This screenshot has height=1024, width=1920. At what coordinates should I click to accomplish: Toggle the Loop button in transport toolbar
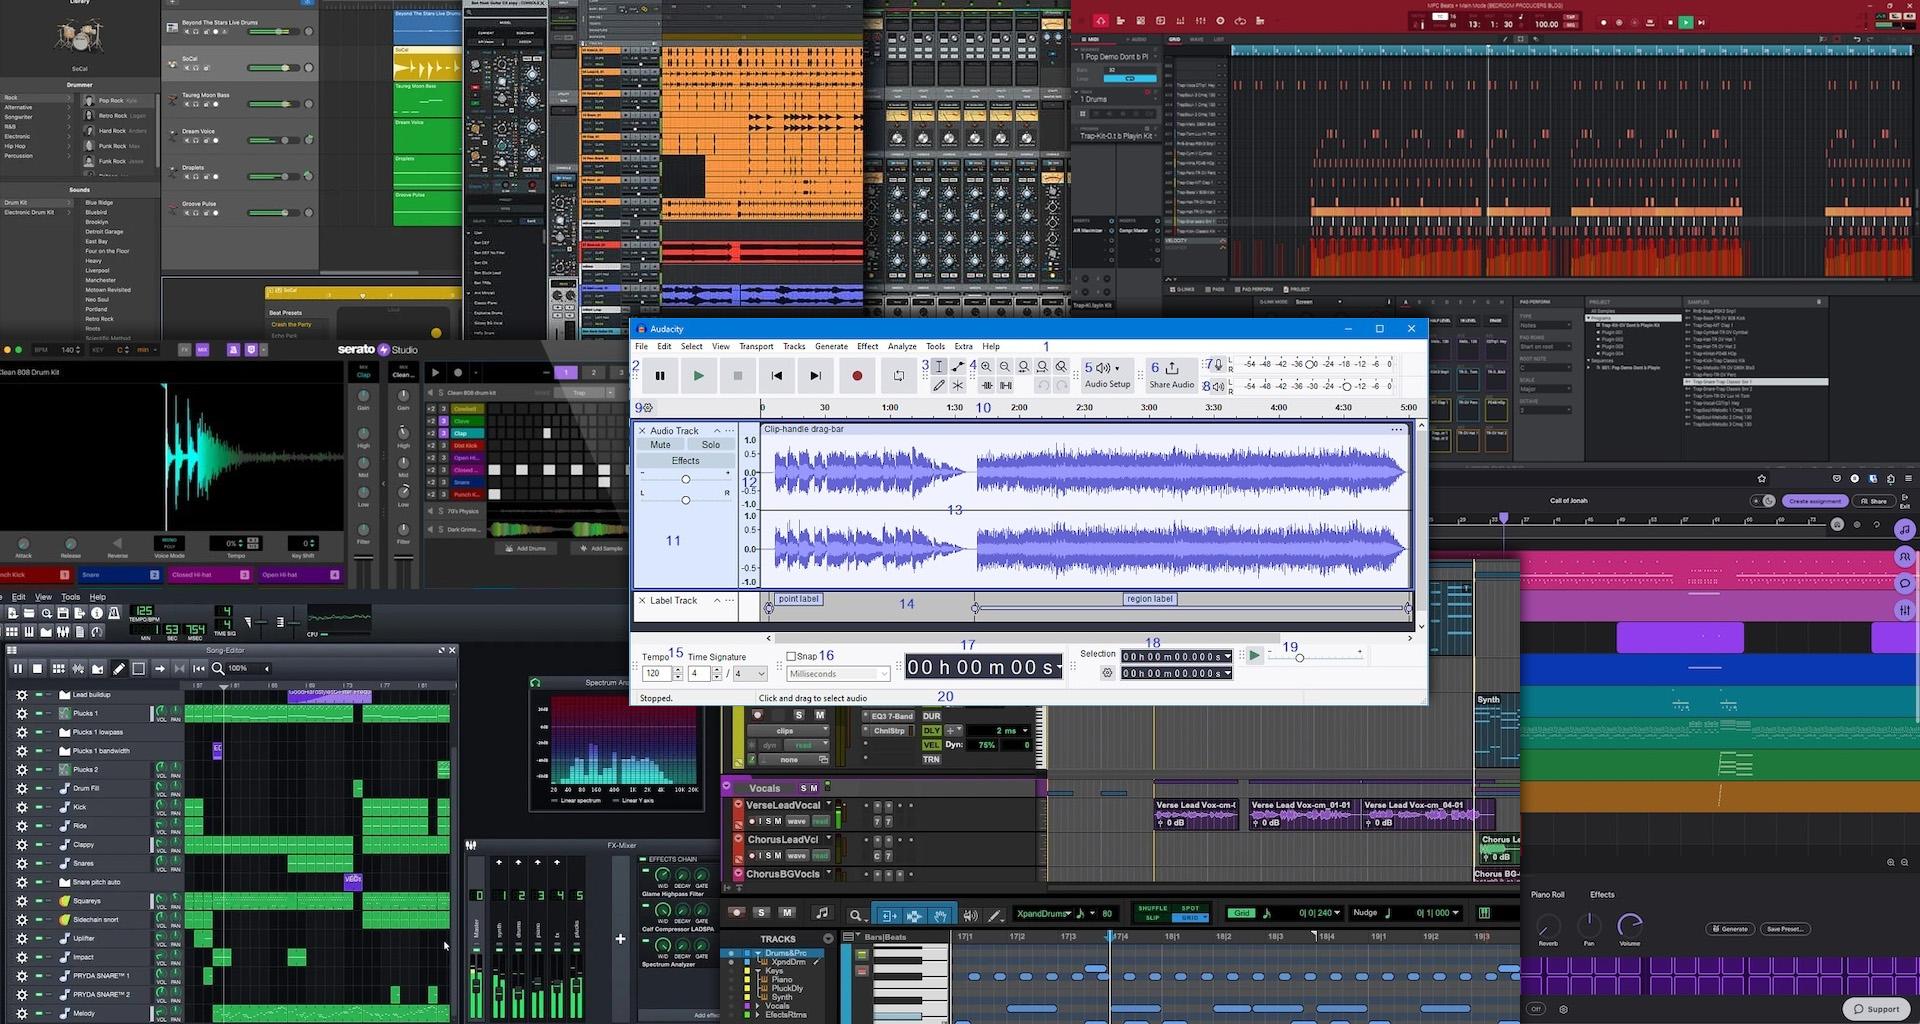tap(898, 376)
